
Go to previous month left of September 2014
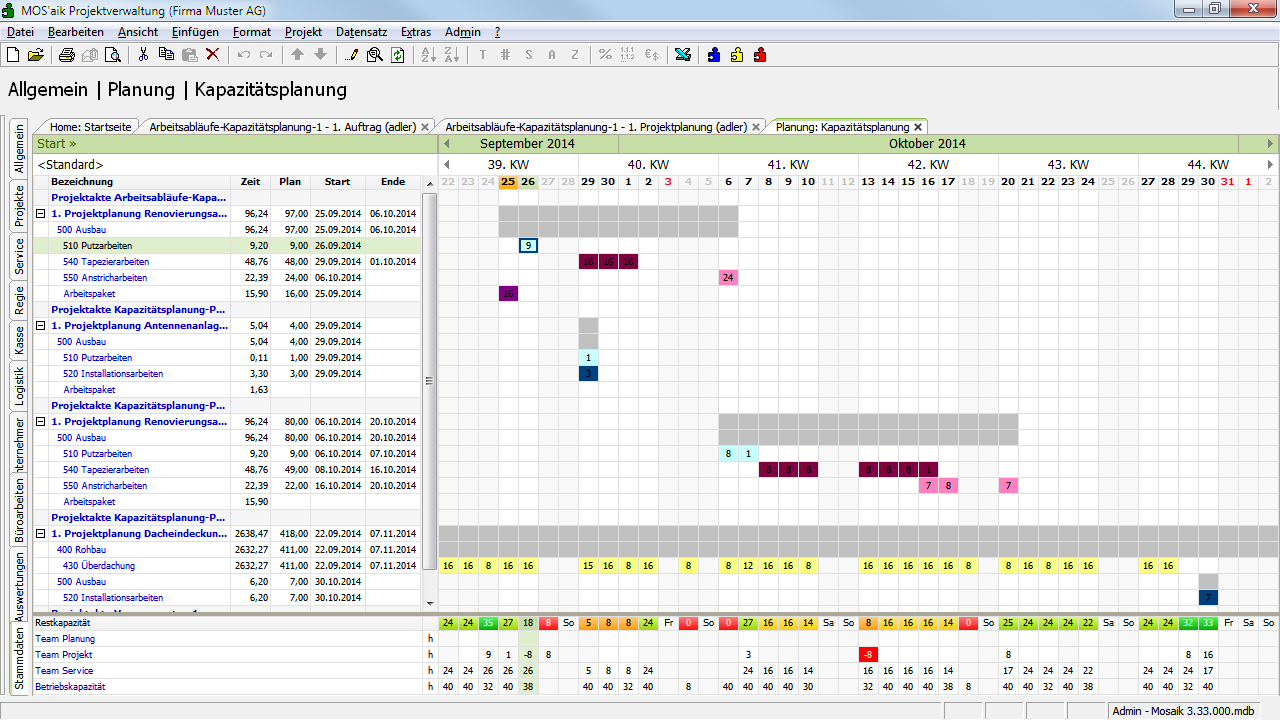click(447, 144)
